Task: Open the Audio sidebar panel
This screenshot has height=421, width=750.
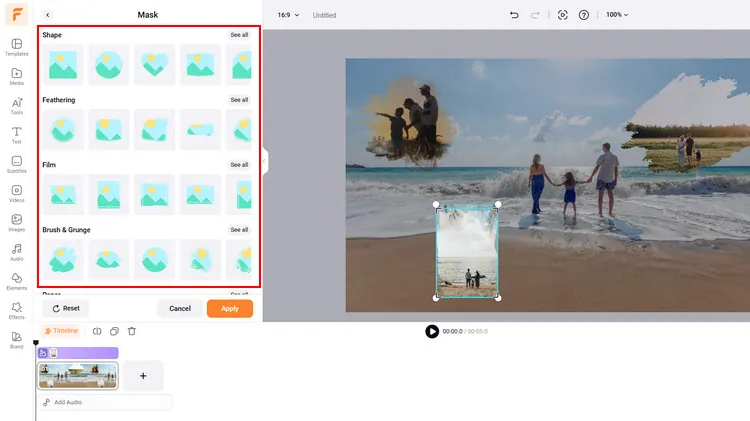Action: tap(17, 252)
